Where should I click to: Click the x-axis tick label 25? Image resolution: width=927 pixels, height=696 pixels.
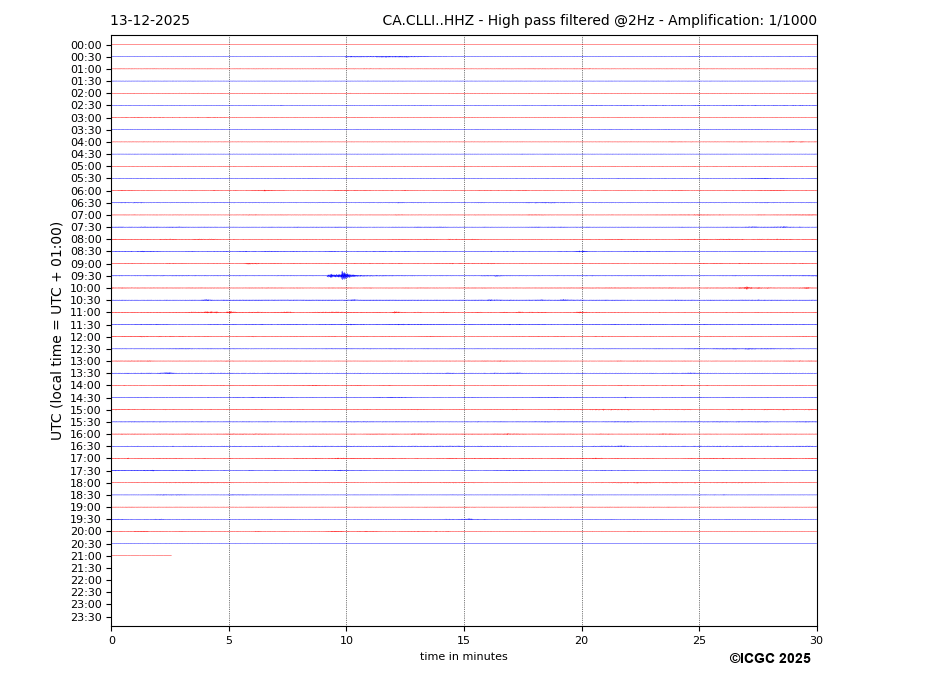[699, 640]
